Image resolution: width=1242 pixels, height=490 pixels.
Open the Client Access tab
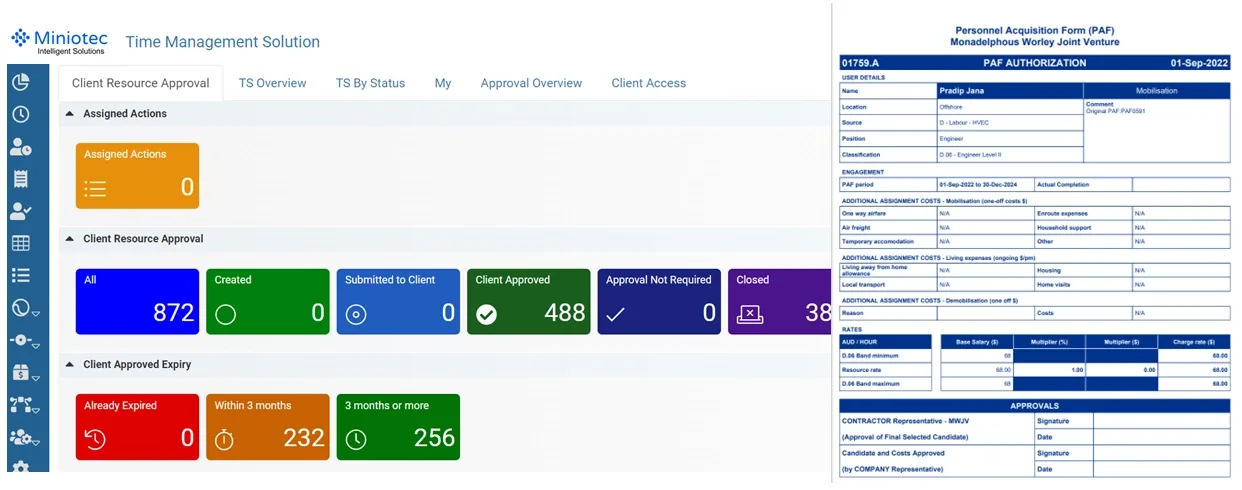coord(649,83)
